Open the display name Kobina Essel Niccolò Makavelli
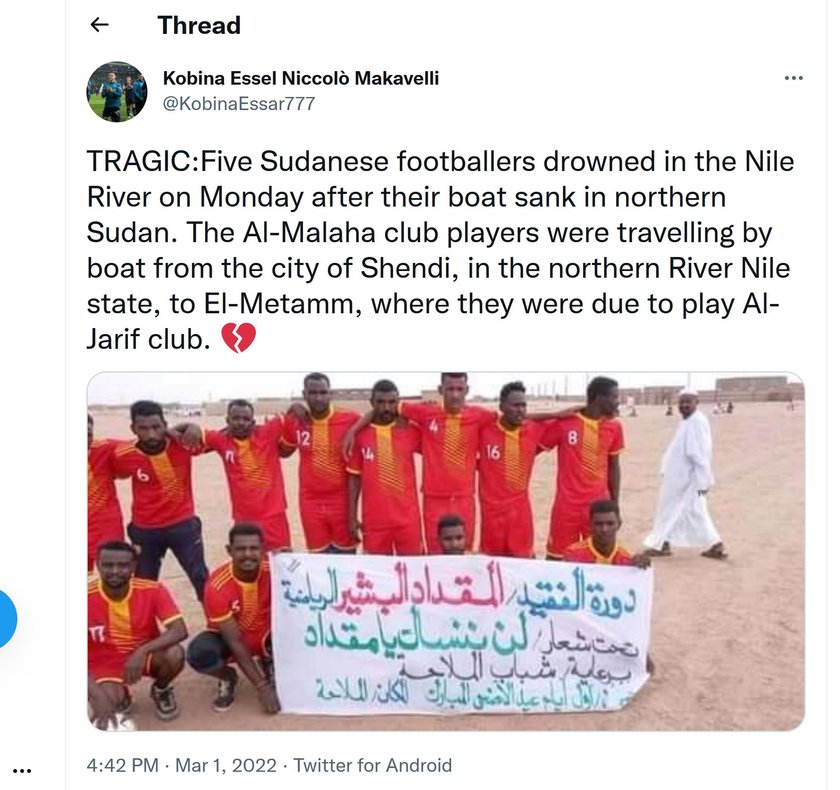 point(301,78)
